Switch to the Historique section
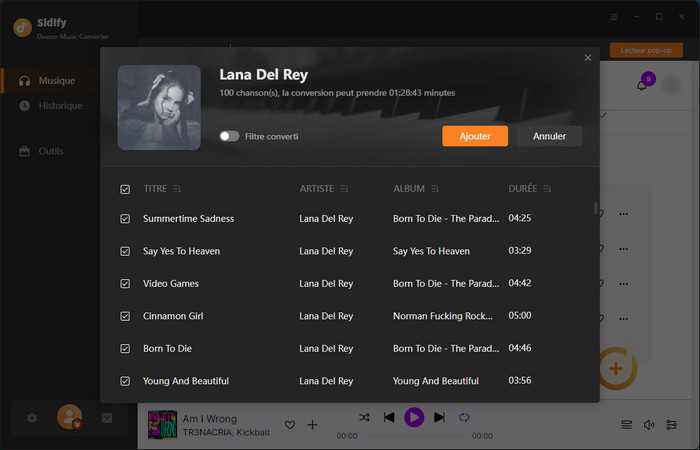 click(60, 106)
